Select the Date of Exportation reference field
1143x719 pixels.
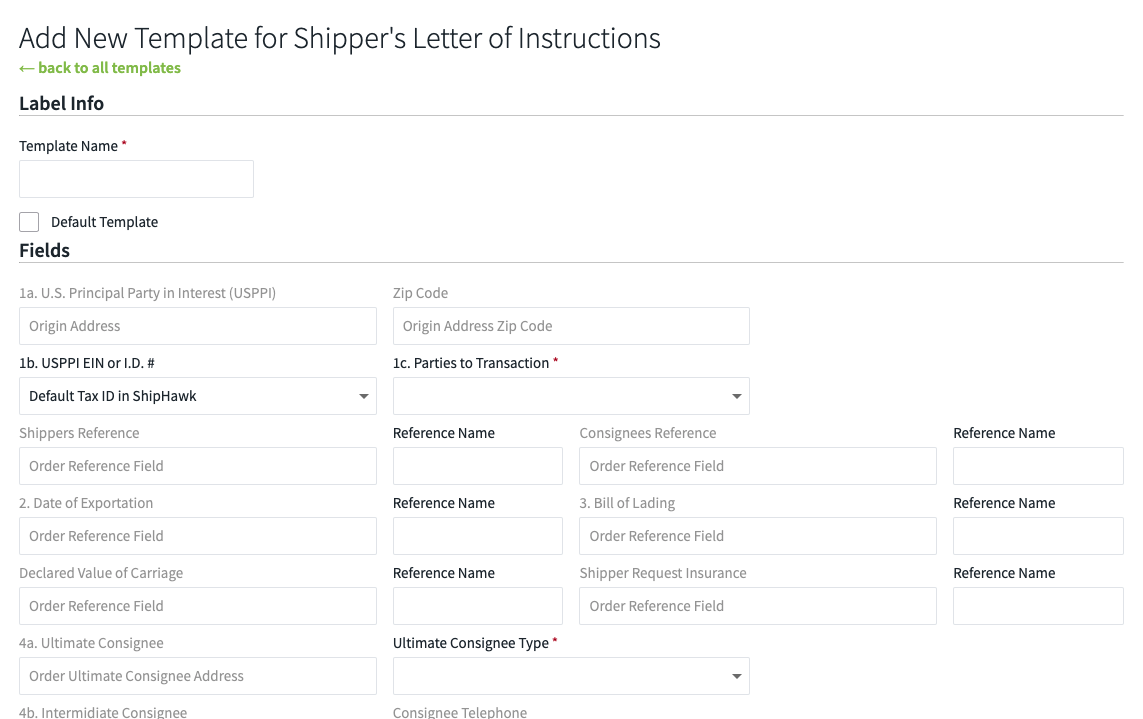197,536
